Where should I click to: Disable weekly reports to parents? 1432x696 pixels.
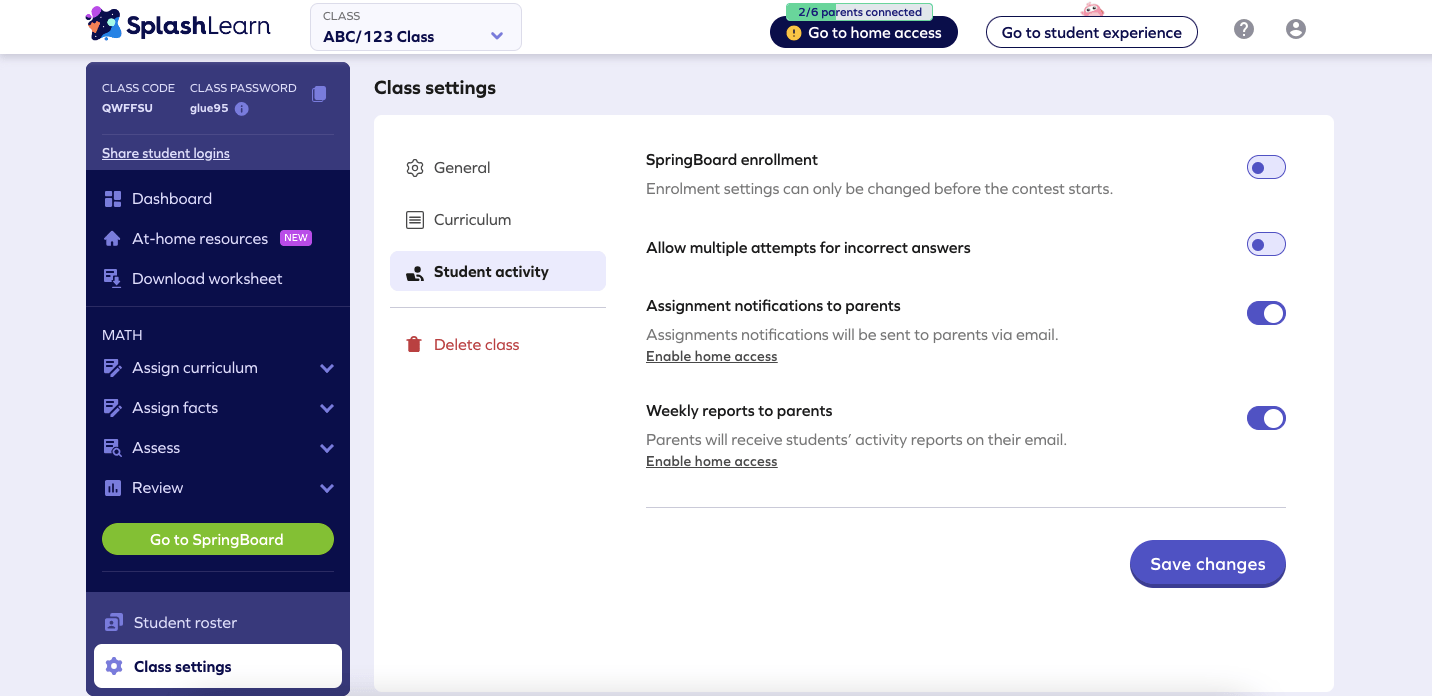point(1266,418)
